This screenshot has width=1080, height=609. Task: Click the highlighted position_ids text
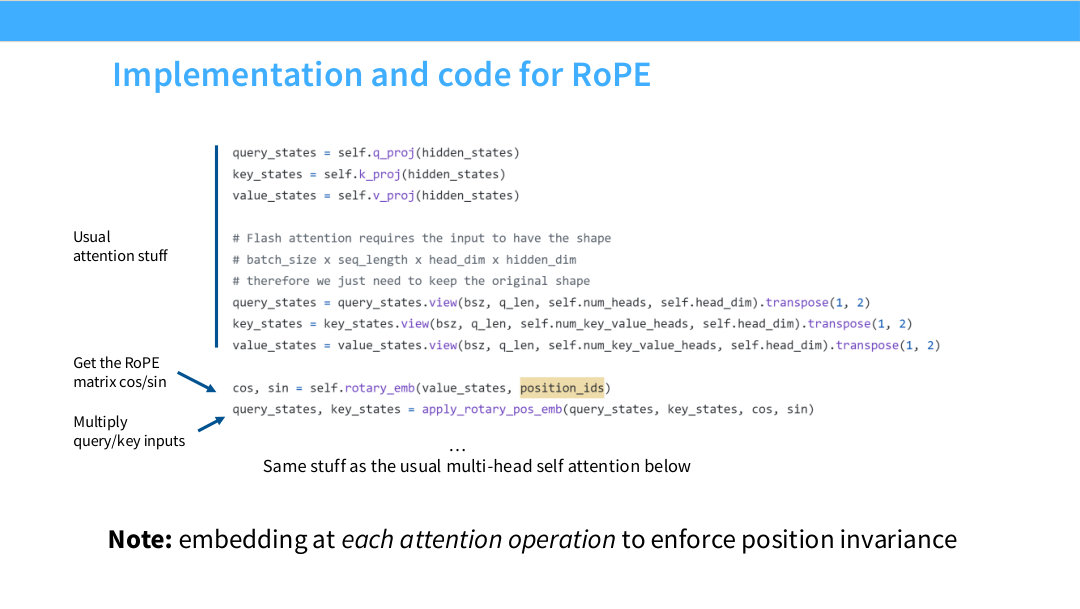[x=562, y=388]
